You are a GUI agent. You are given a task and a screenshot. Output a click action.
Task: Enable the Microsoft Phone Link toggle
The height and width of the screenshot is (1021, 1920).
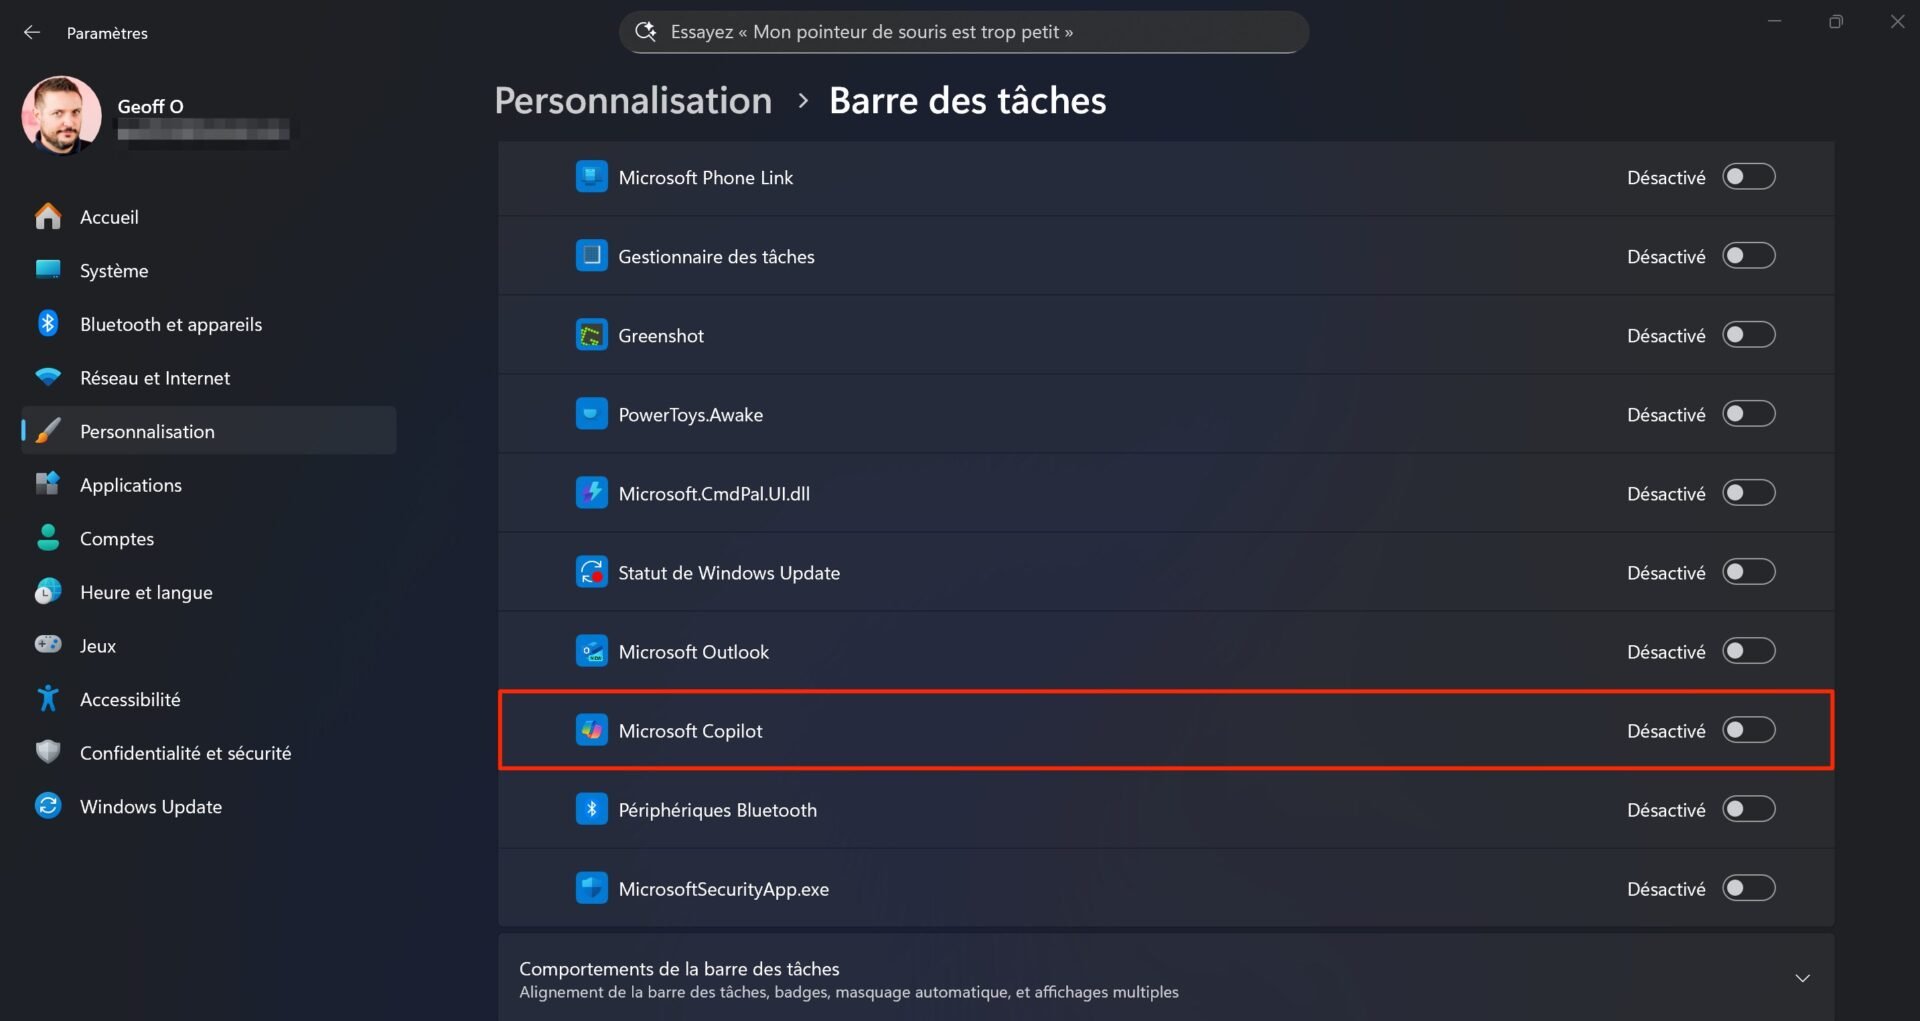tap(1748, 176)
